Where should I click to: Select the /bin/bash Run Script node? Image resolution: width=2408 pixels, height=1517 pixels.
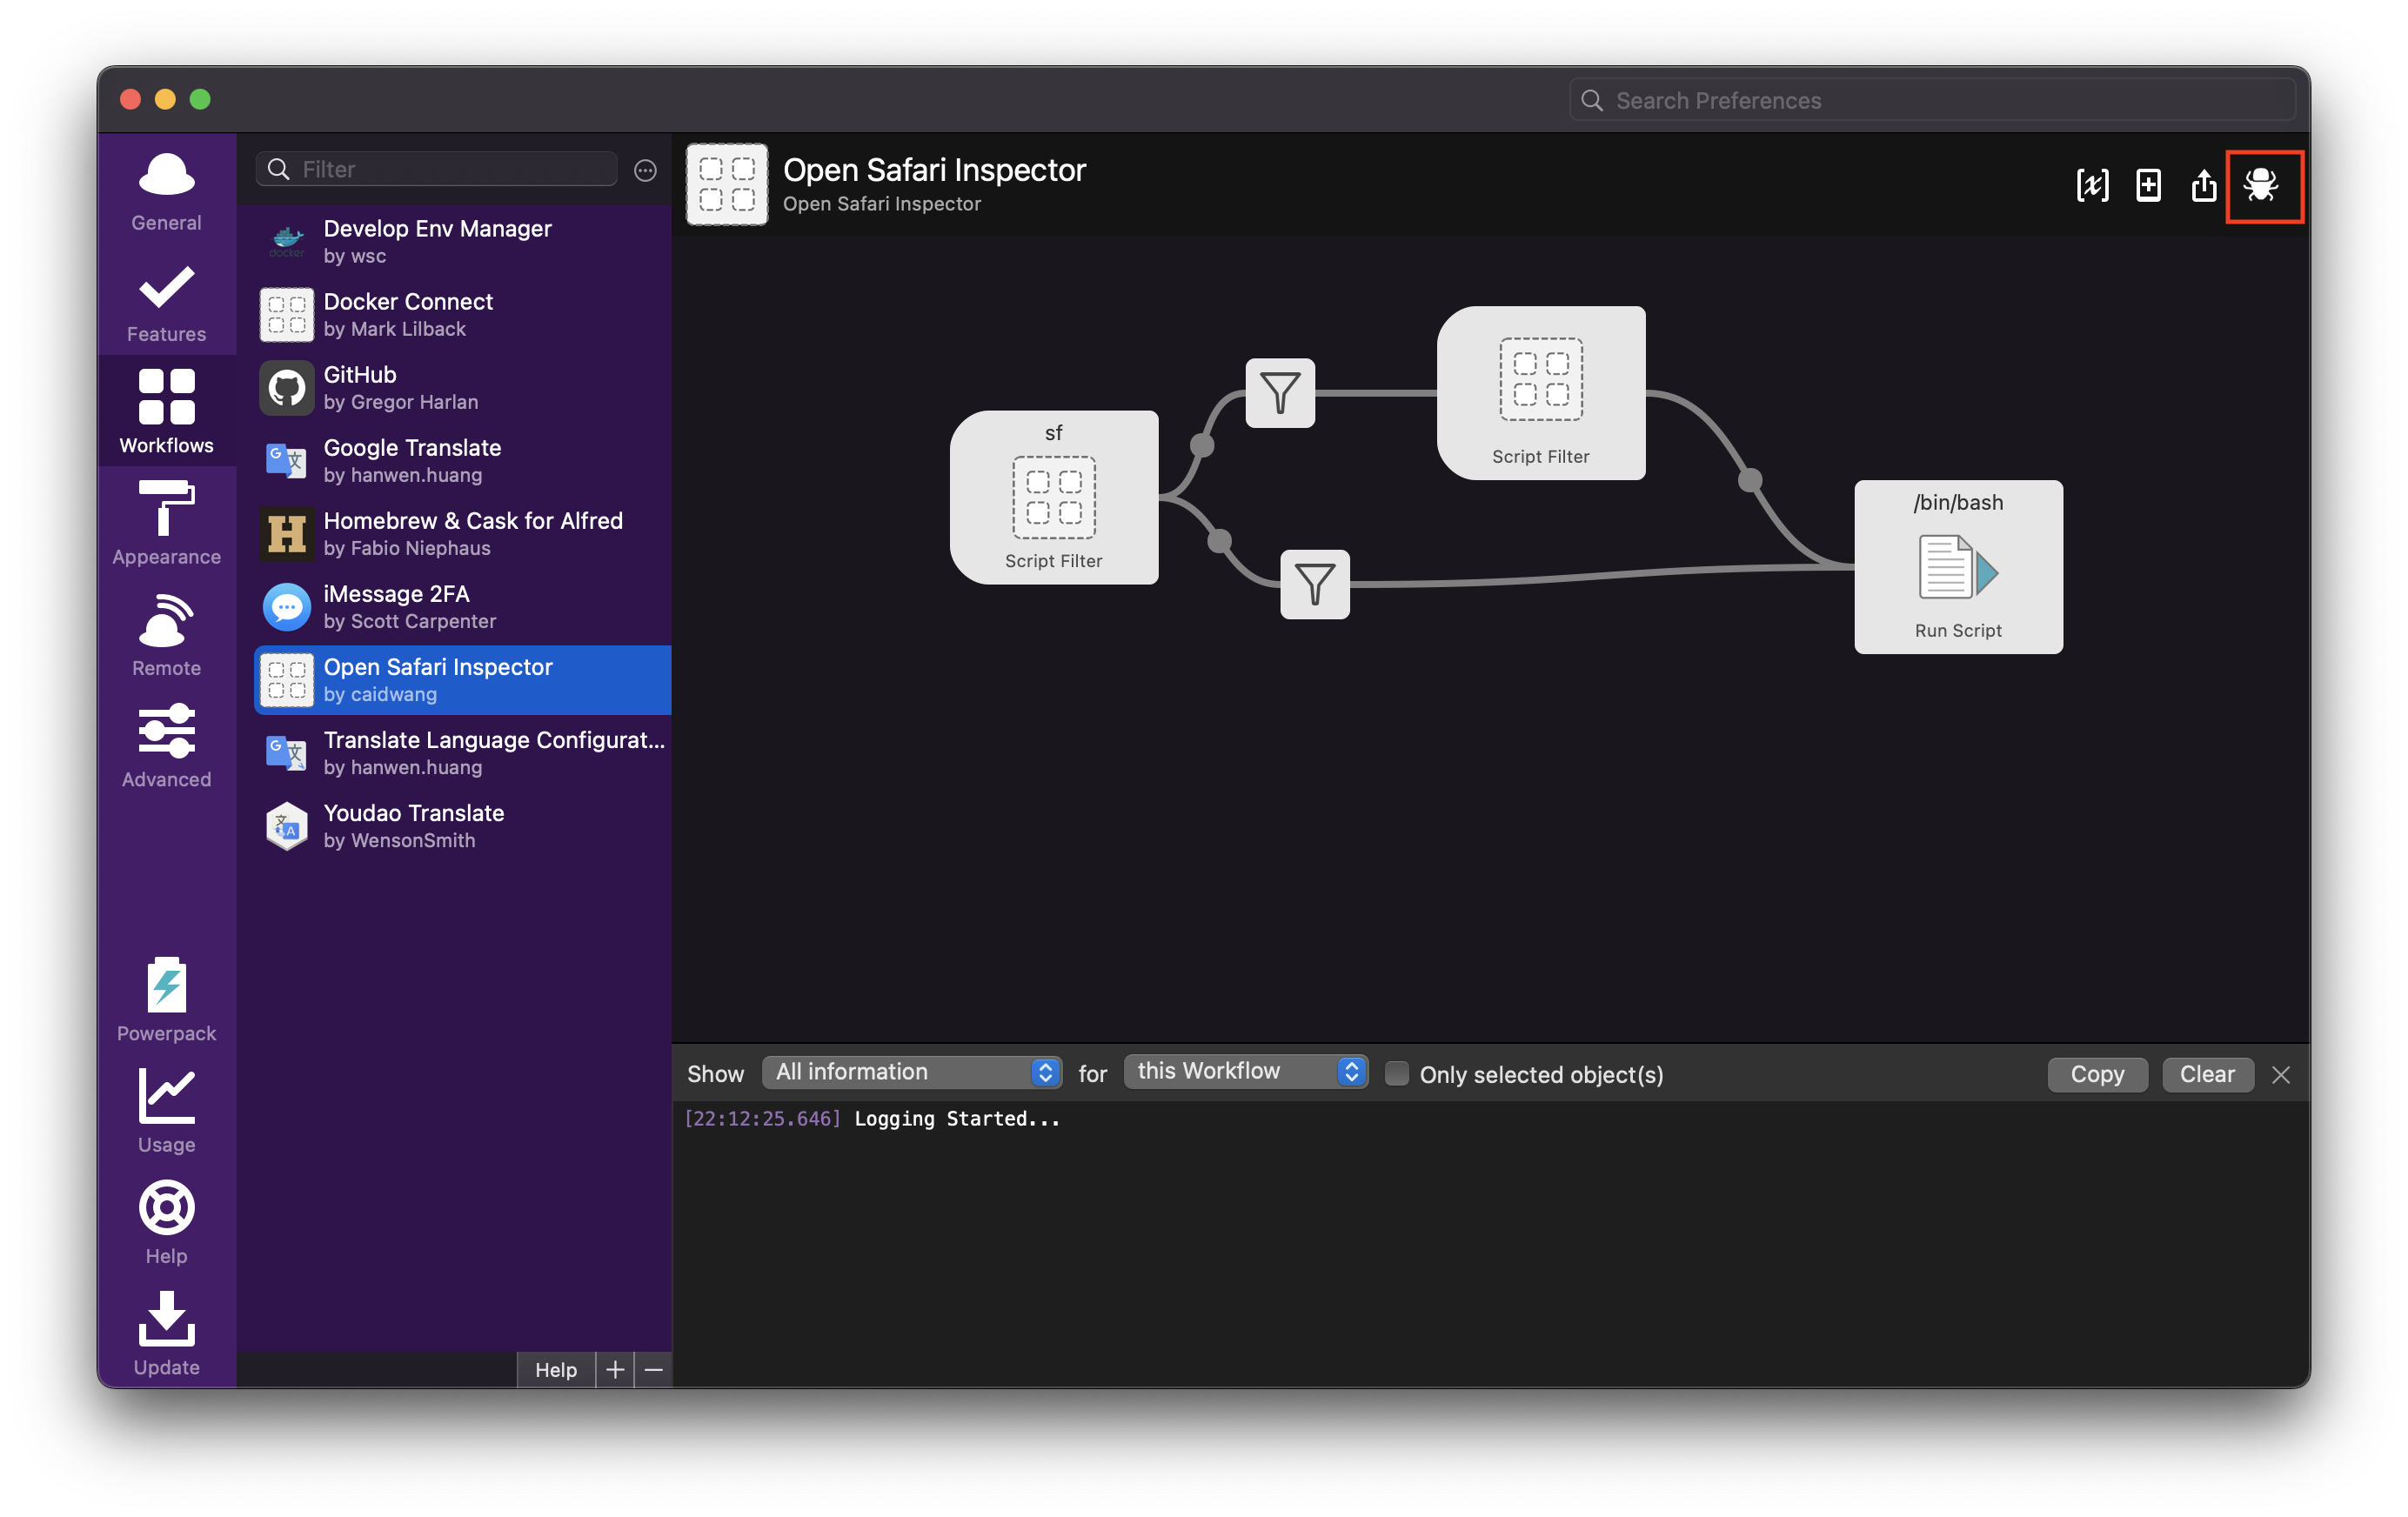[1957, 567]
